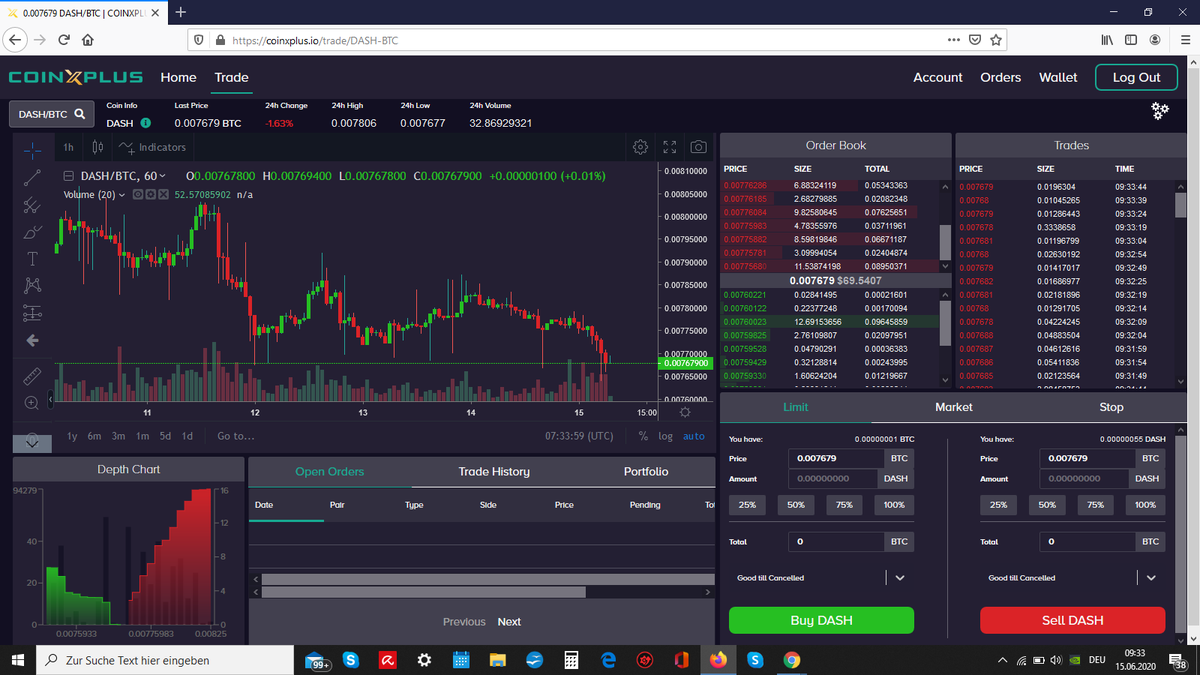Toggle log scale on chart
The image size is (1200, 675).
click(x=666, y=436)
